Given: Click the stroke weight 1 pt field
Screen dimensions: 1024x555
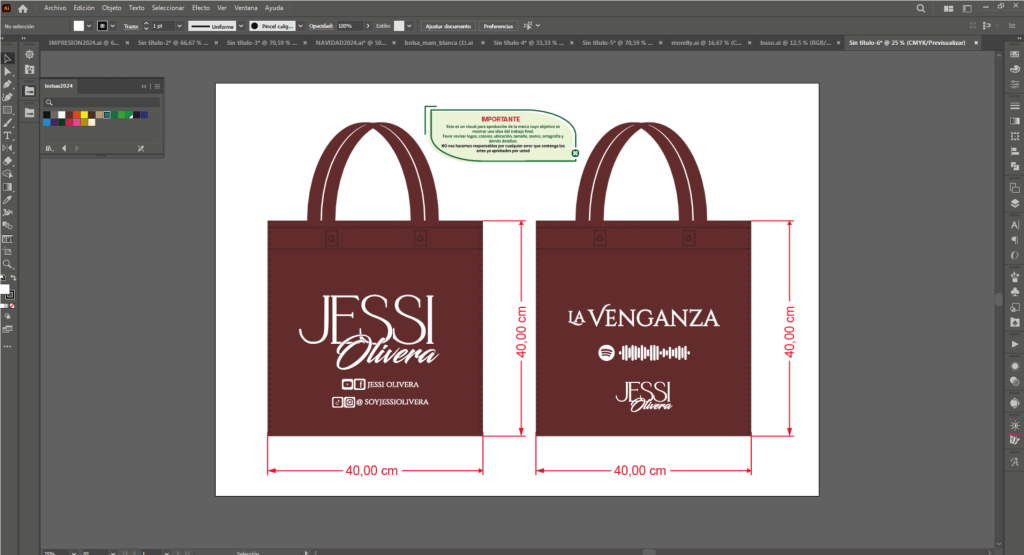Looking at the screenshot, I should tap(163, 26).
